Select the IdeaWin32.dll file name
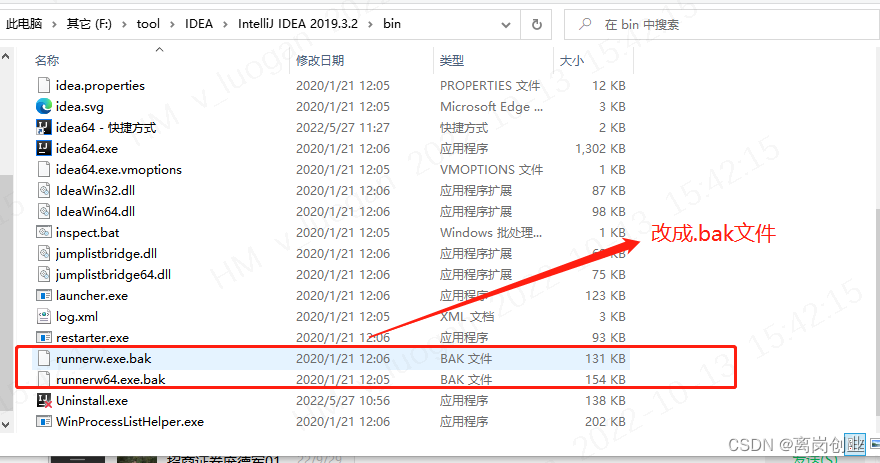880x463 pixels. point(95,190)
